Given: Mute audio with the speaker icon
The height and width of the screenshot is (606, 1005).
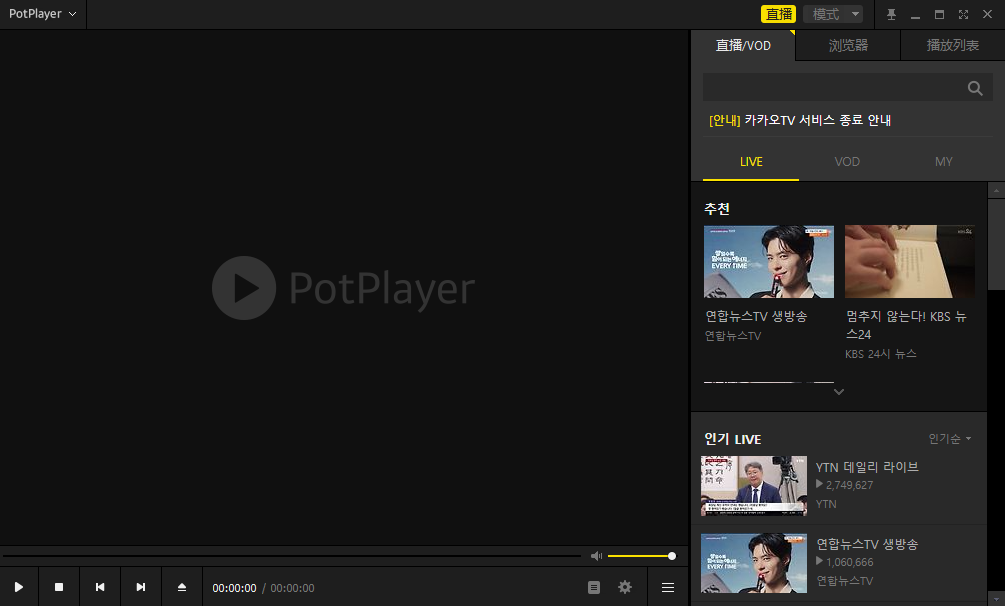Looking at the screenshot, I should [596, 555].
